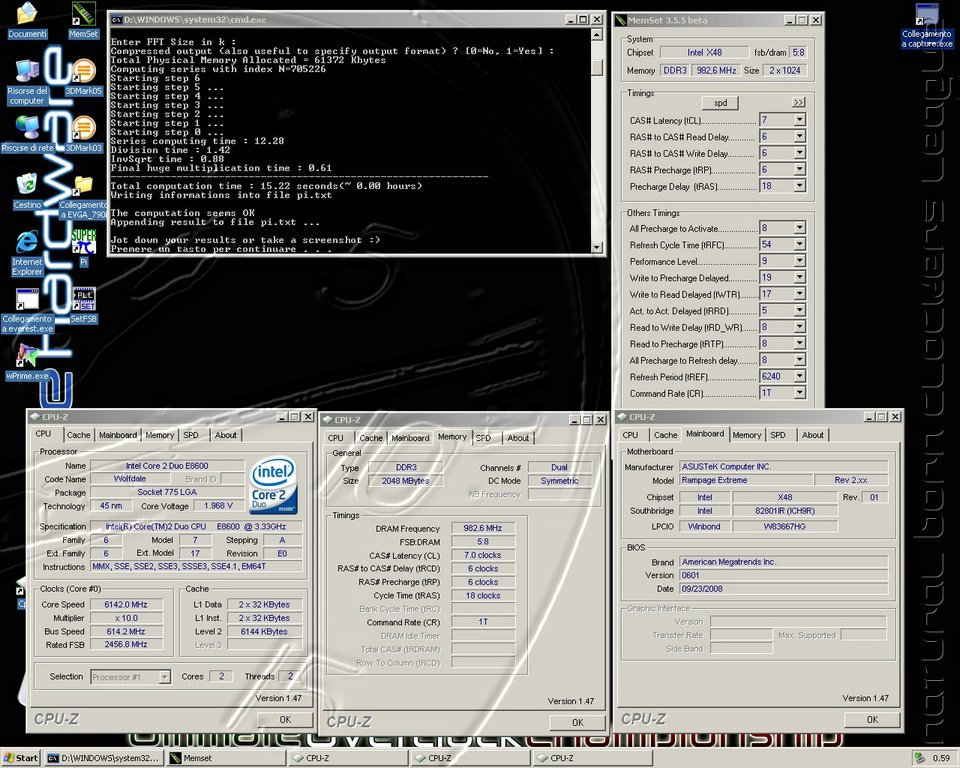
Task: Click the system tray icon beside the clock
Action: tap(920, 758)
